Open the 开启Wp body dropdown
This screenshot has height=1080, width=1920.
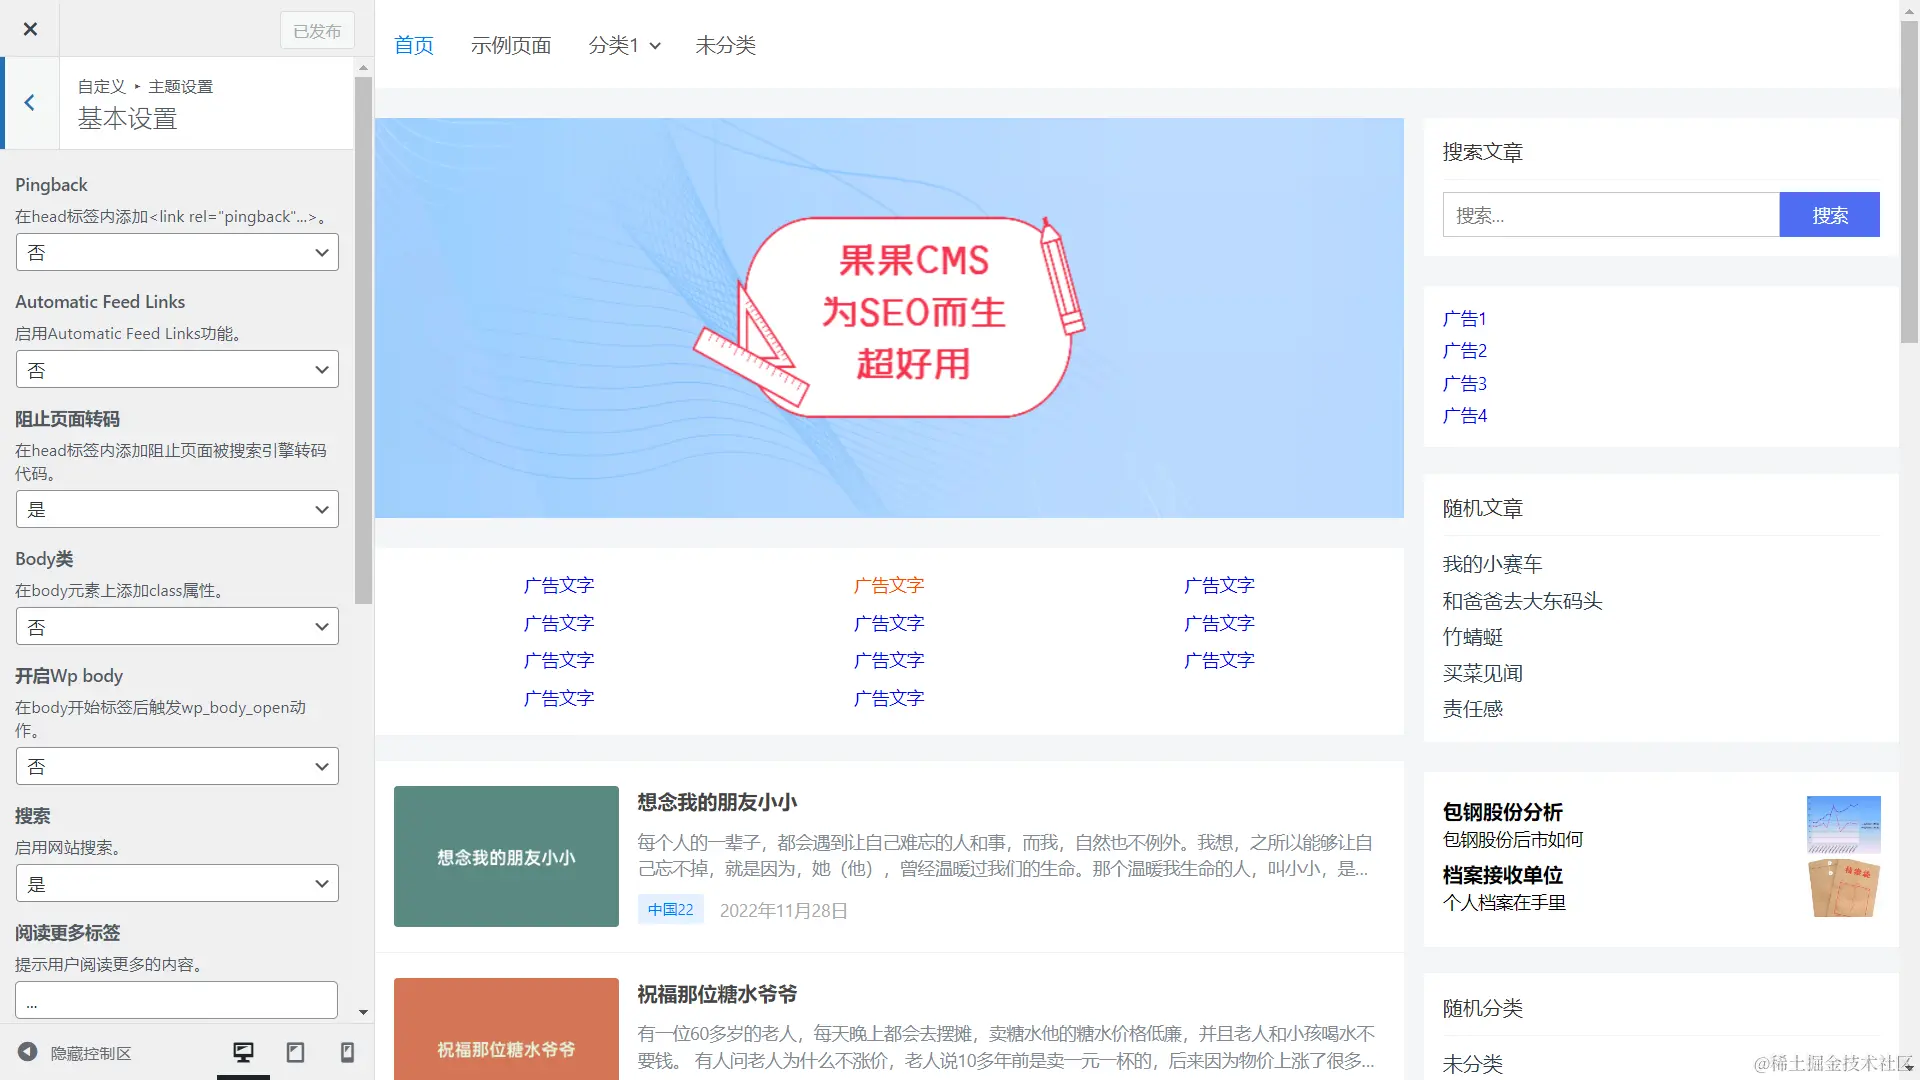177,767
